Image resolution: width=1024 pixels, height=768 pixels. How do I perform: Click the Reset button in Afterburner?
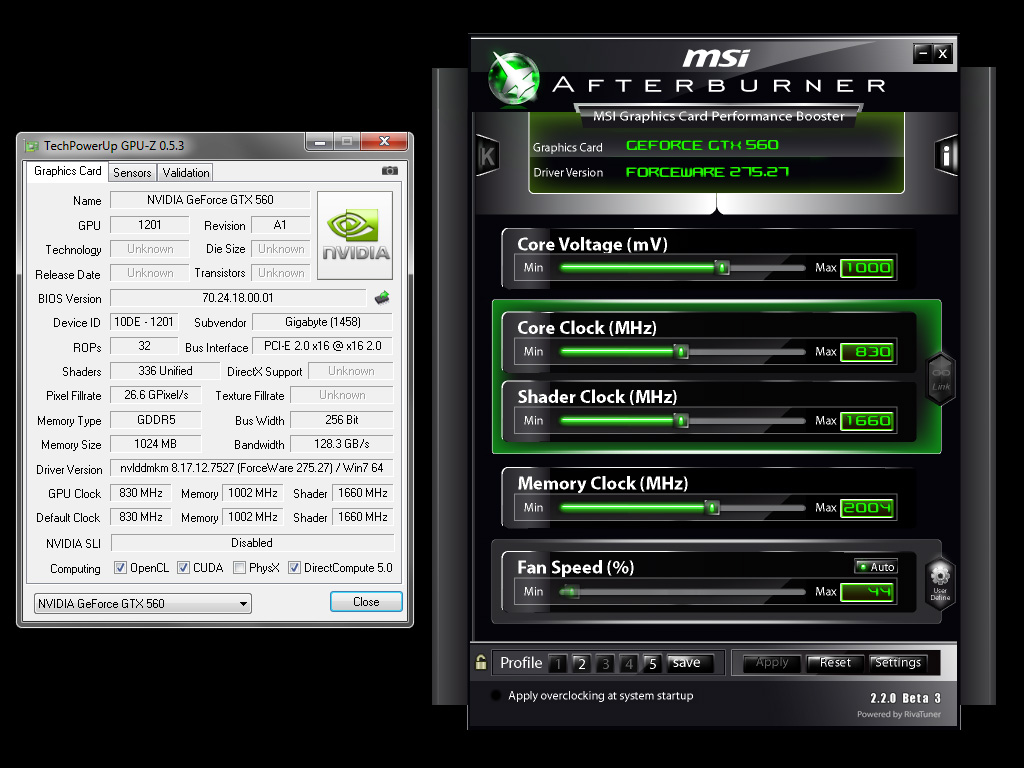pos(835,662)
